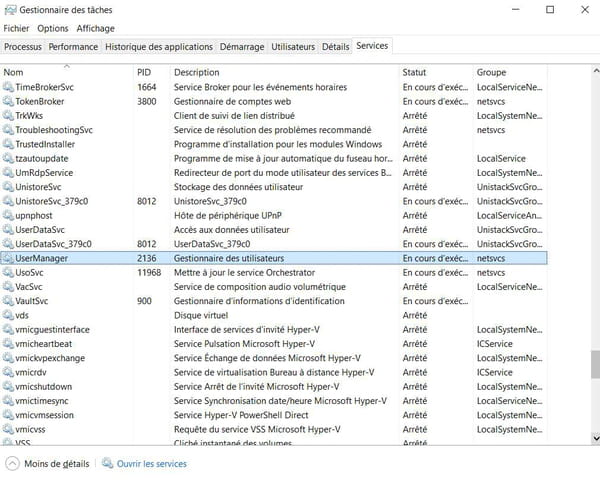Click the Moins de détails button
The image size is (600, 480).
pyautogui.click(x=48, y=464)
